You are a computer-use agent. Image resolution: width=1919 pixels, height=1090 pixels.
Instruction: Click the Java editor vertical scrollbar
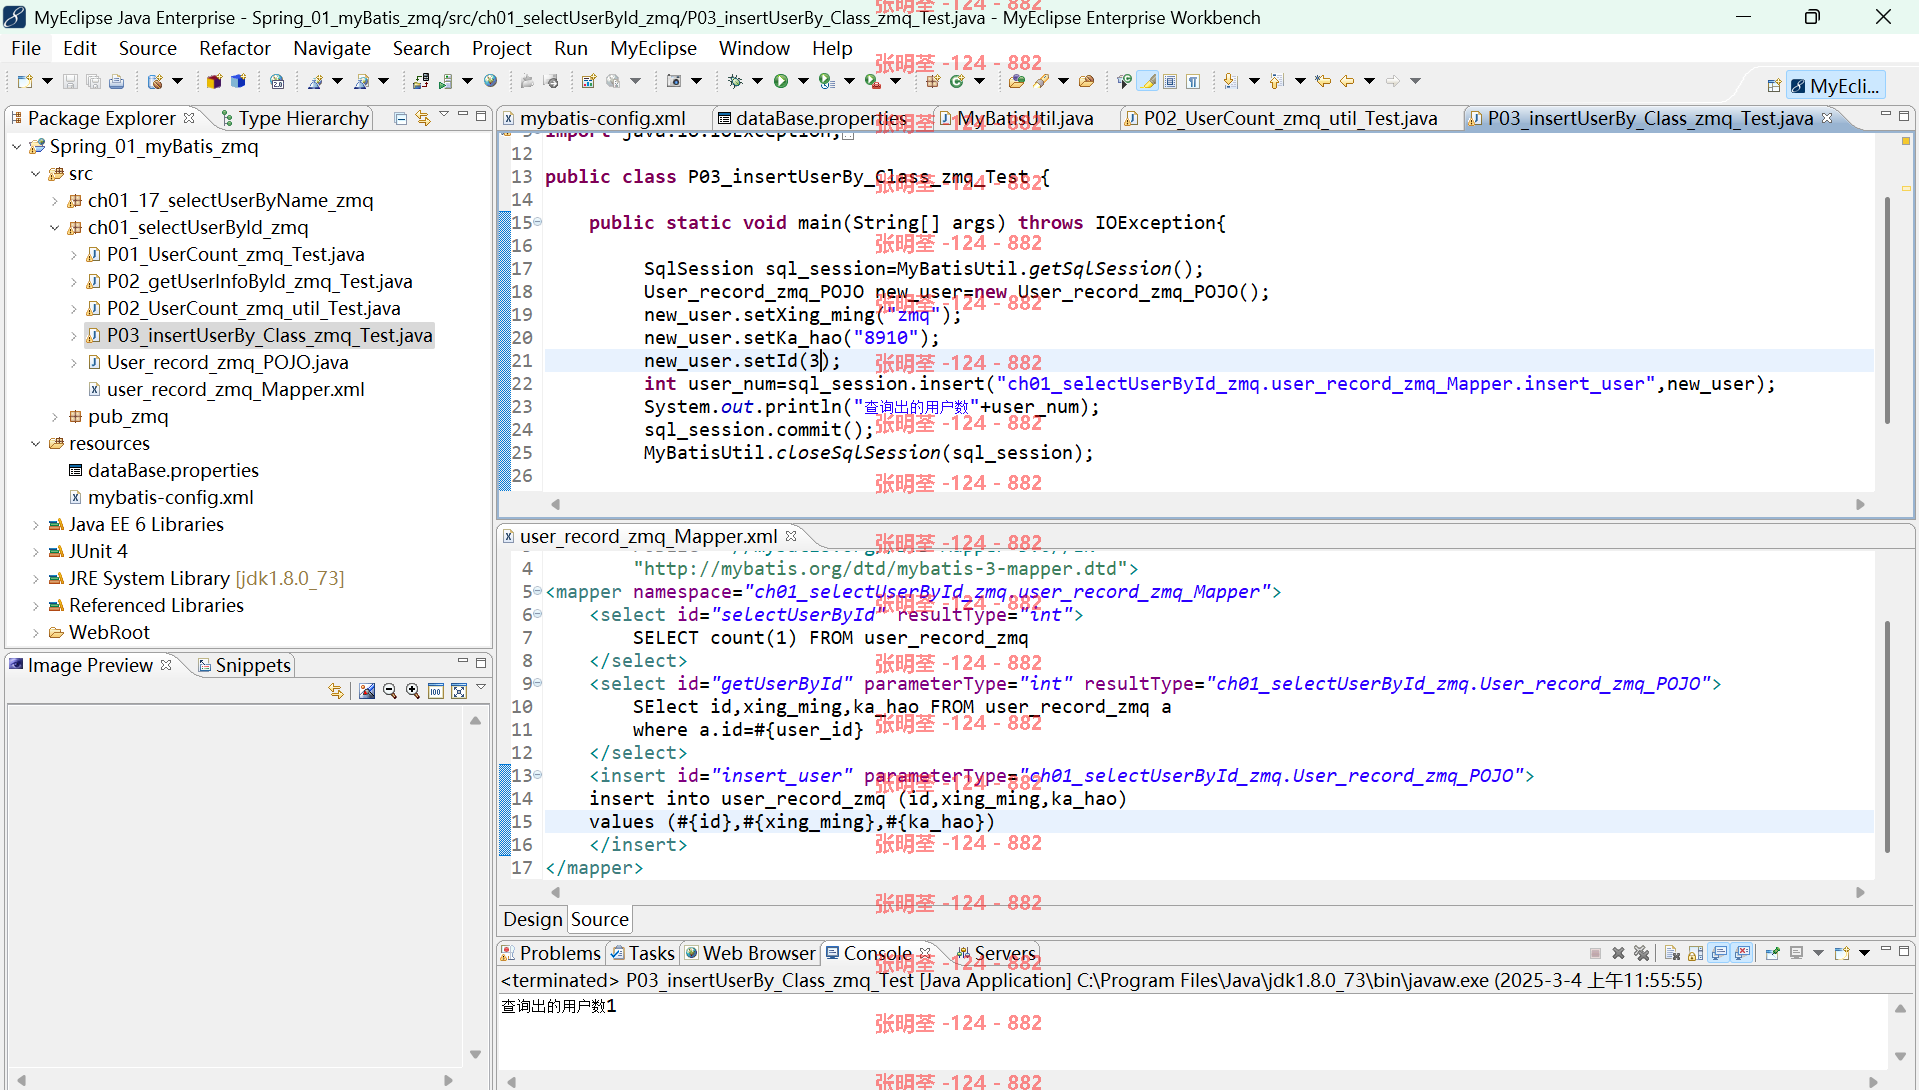pos(1887,312)
